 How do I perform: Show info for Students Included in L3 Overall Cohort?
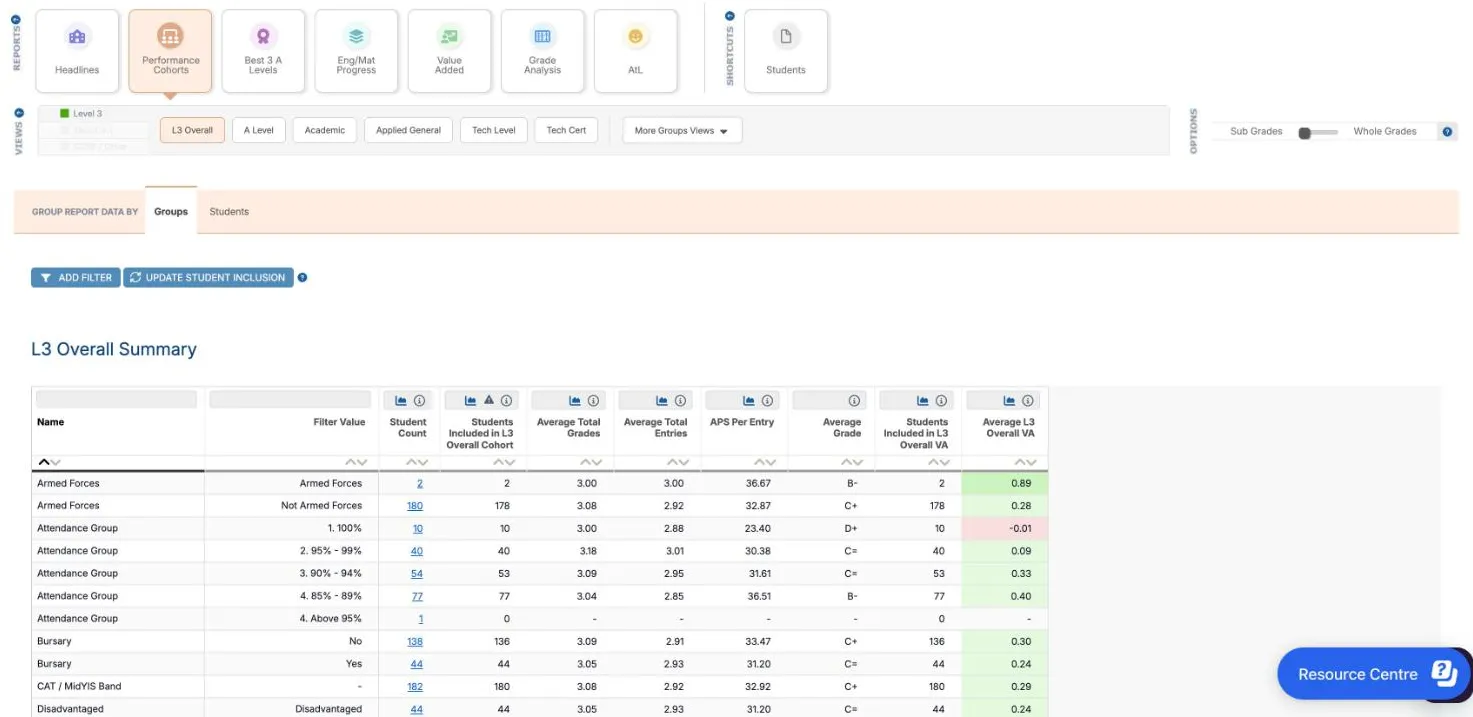tap(507, 400)
